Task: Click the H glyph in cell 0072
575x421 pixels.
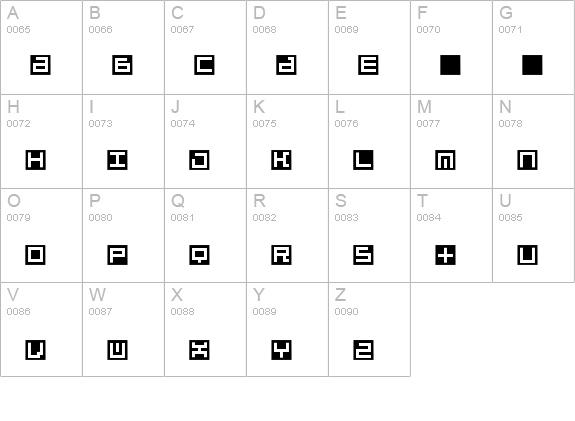Action: click(x=36, y=160)
